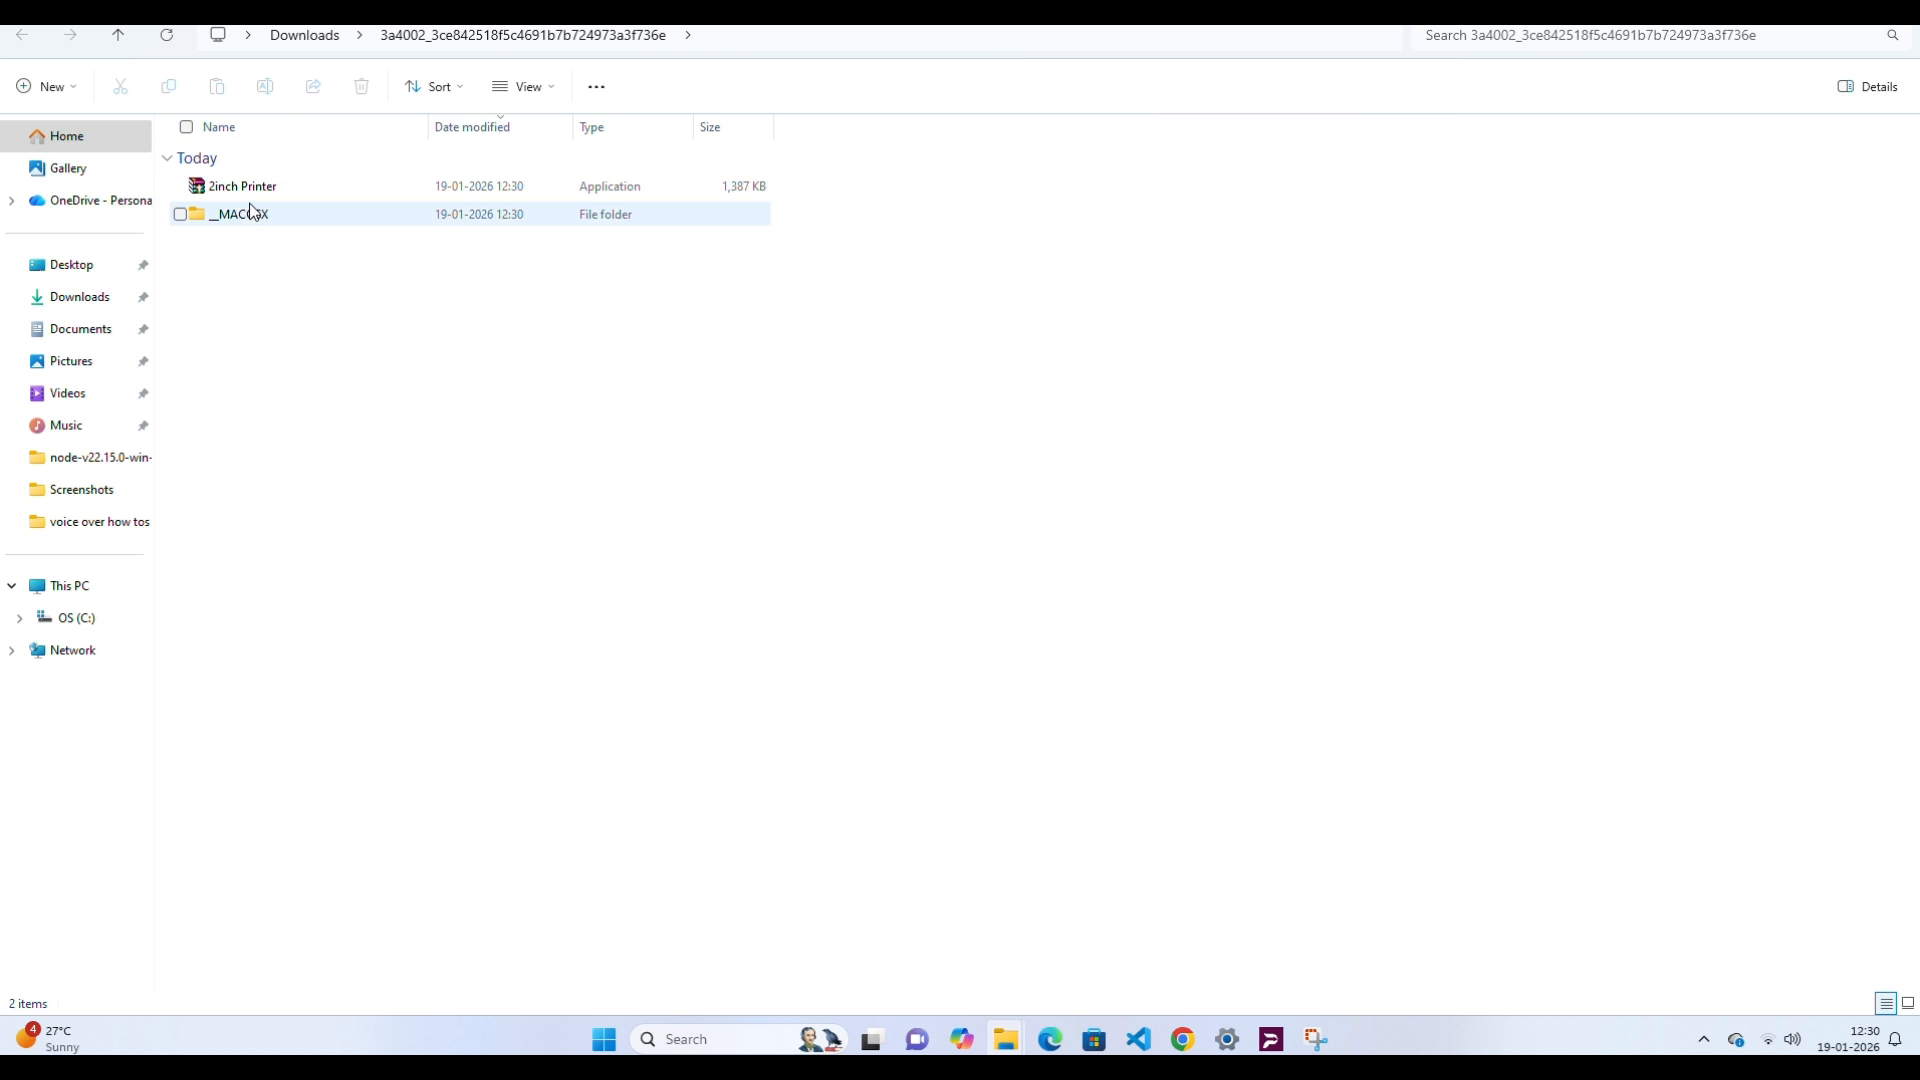Image resolution: width=1920 pixels, height=1080 pixels.
Task: Open the View menu
Action: 523,87
